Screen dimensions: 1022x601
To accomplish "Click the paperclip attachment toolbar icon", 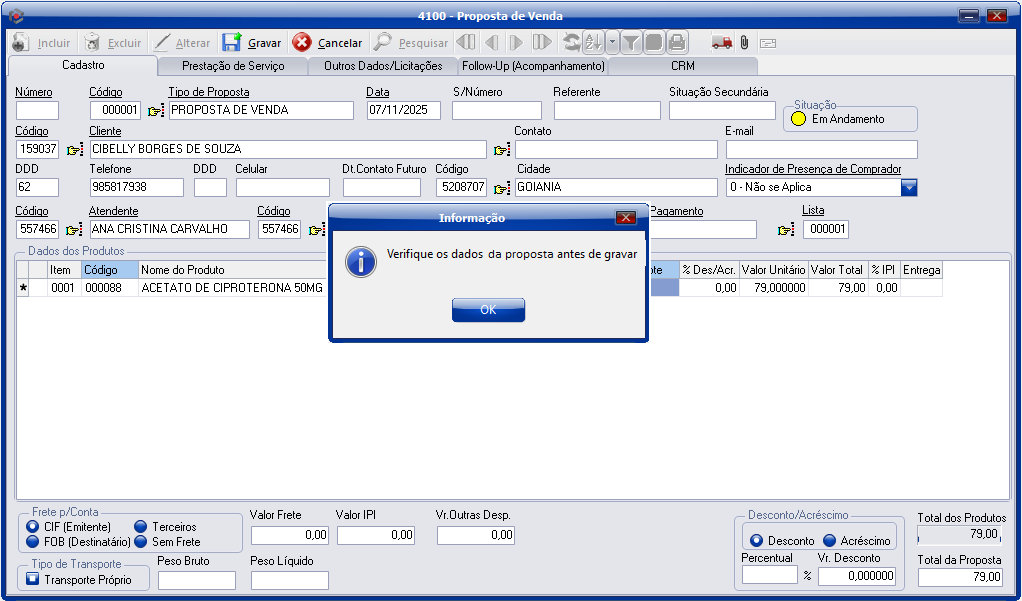I will pyautogui.click(x=744, y=43).
